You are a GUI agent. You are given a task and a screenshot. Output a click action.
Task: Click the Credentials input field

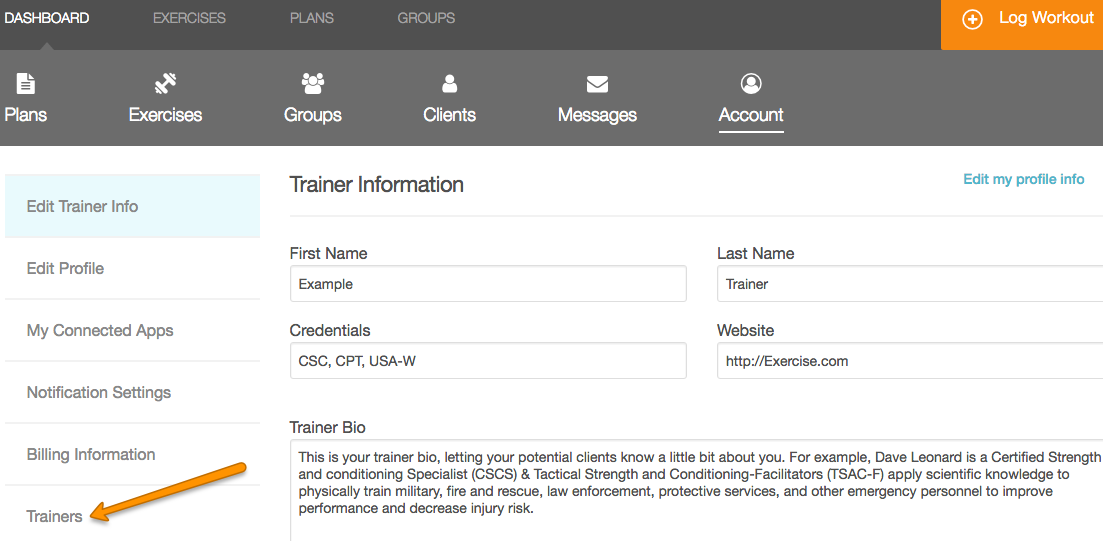click(488, 361)
